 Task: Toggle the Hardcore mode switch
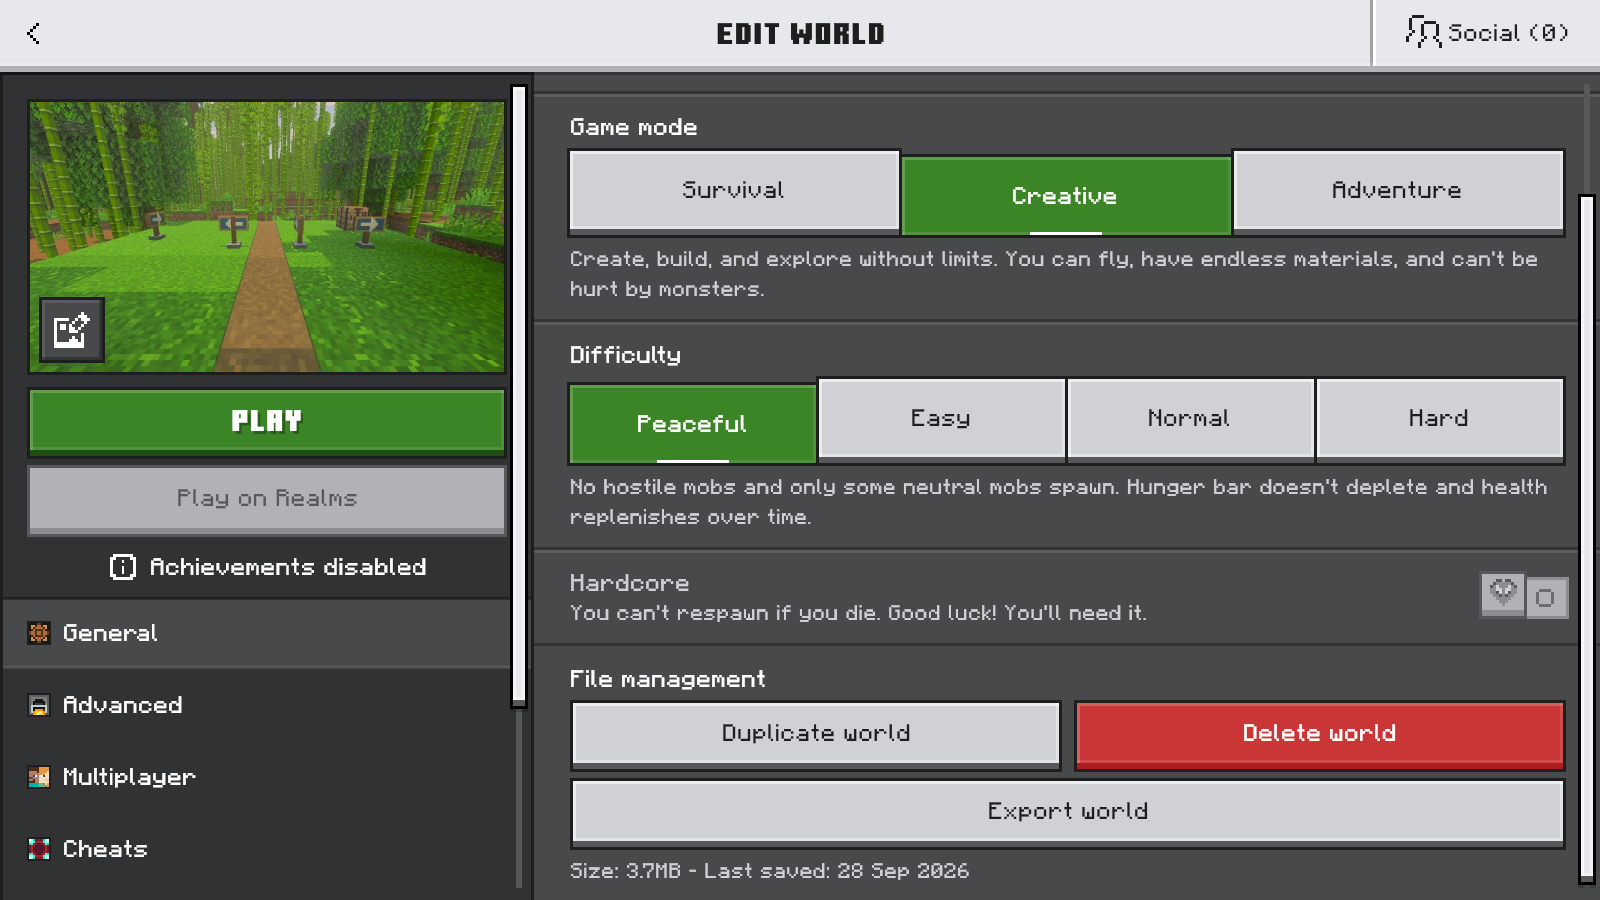tap(1523, 596)
